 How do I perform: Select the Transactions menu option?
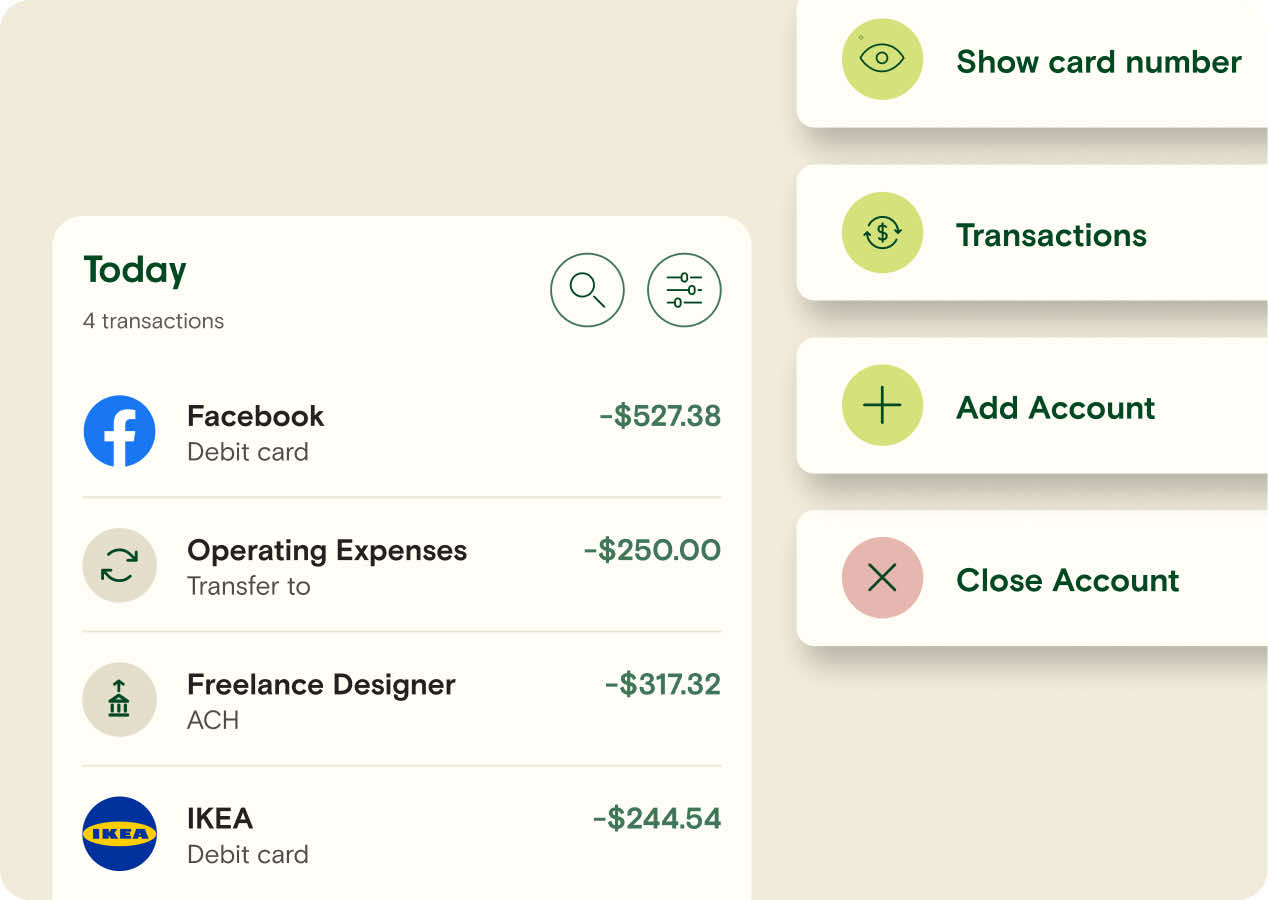(x=1032, y=233)
